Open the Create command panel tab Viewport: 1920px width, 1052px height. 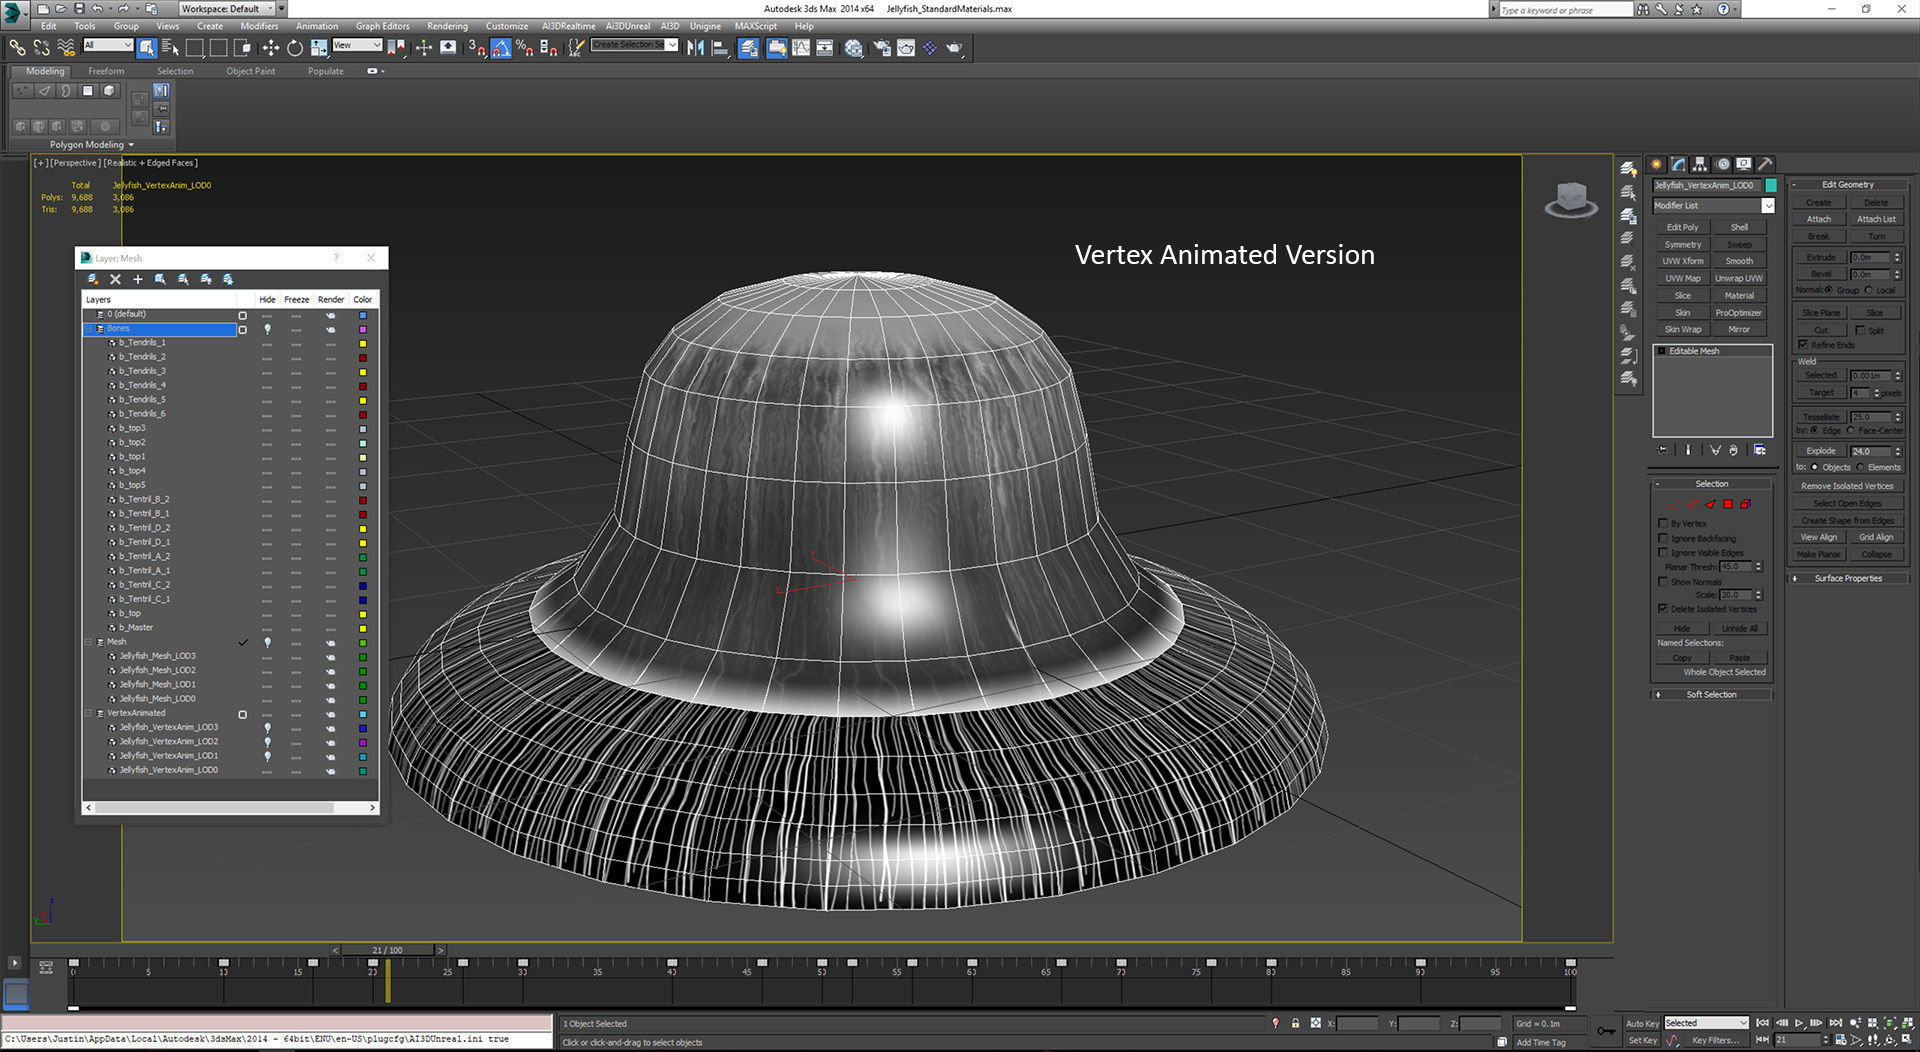click(1657, 164)
